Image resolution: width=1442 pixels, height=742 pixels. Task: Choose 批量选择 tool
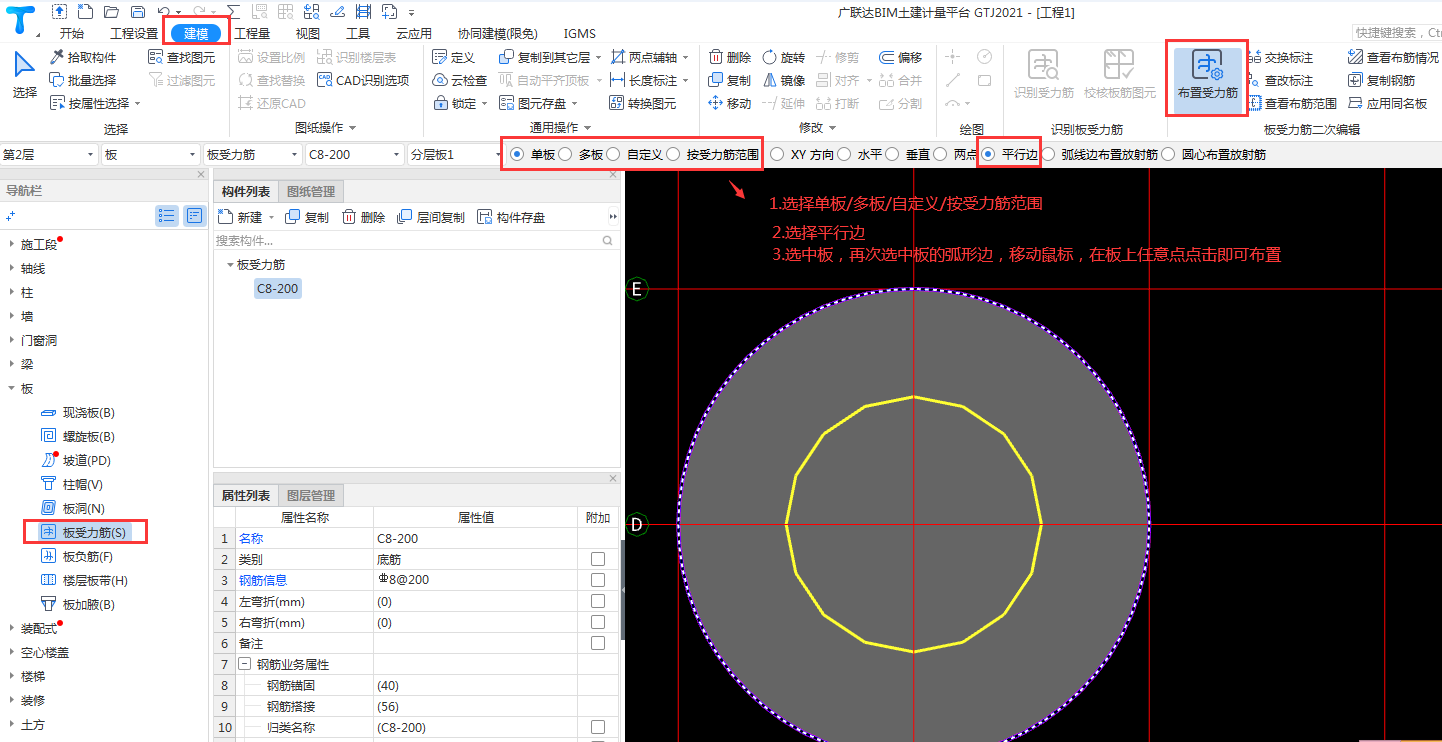coord(83,80)
